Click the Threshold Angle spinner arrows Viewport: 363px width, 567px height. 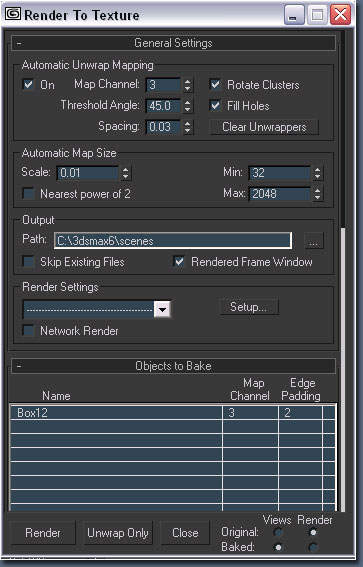pyautogui.click(x=187, y=106)
